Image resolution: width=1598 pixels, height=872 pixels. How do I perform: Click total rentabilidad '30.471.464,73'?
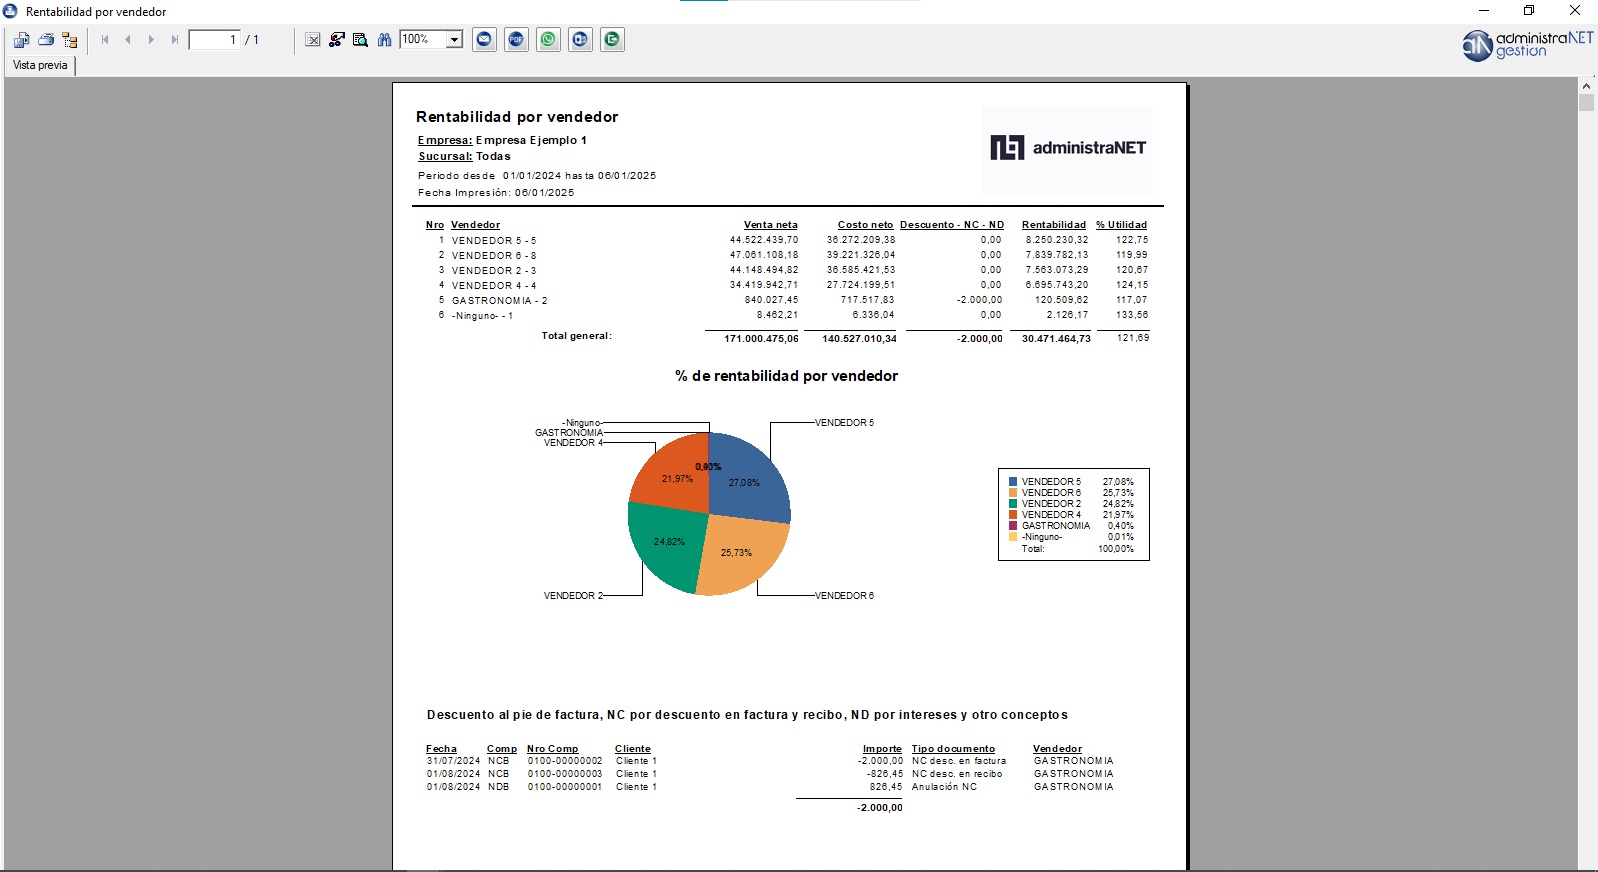click(1056, 339)
